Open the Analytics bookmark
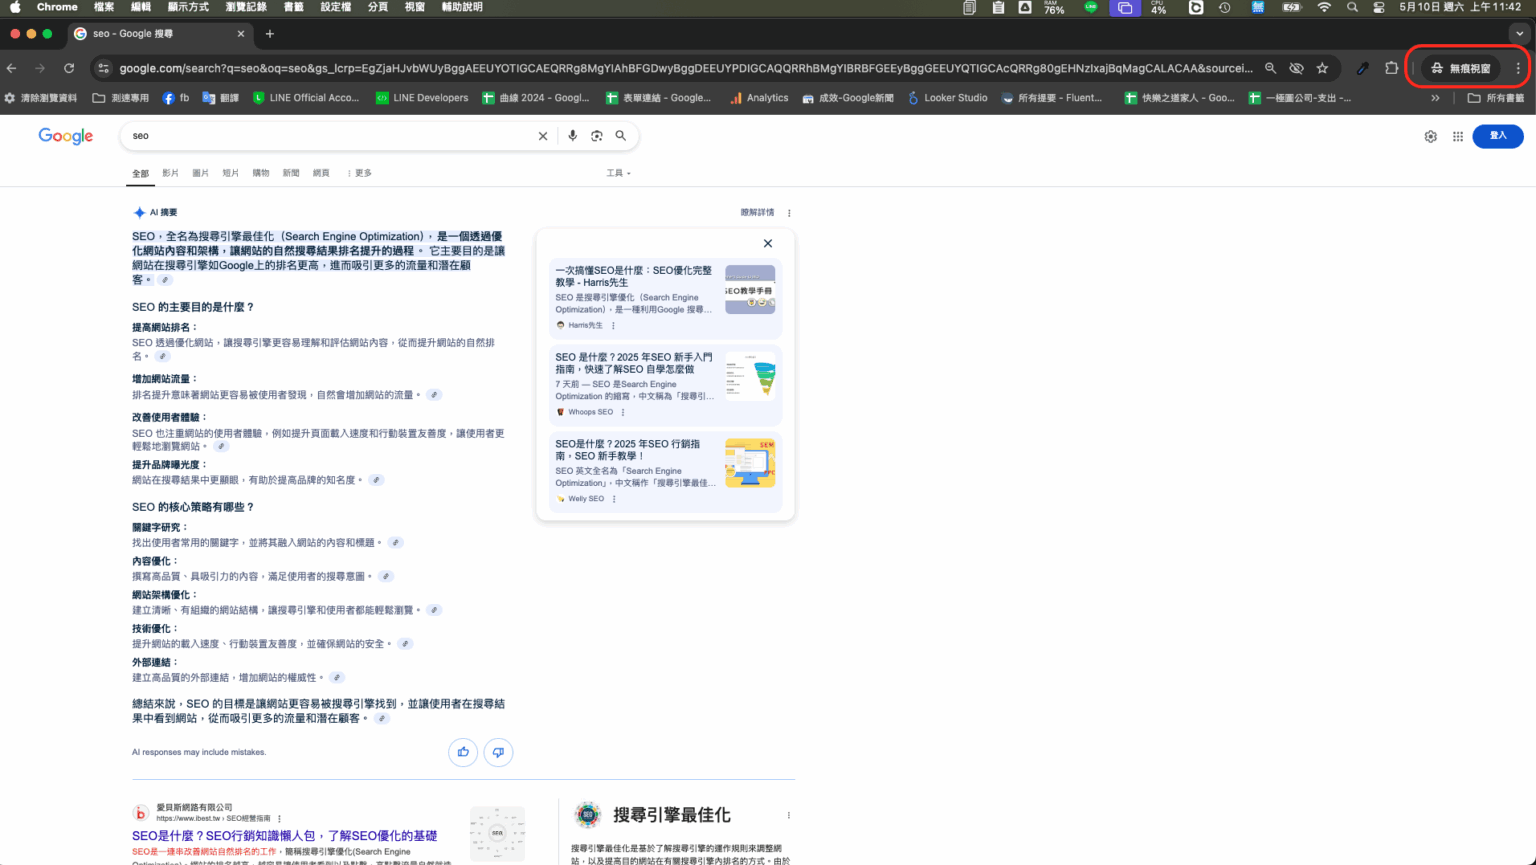 tap(759, 98)
